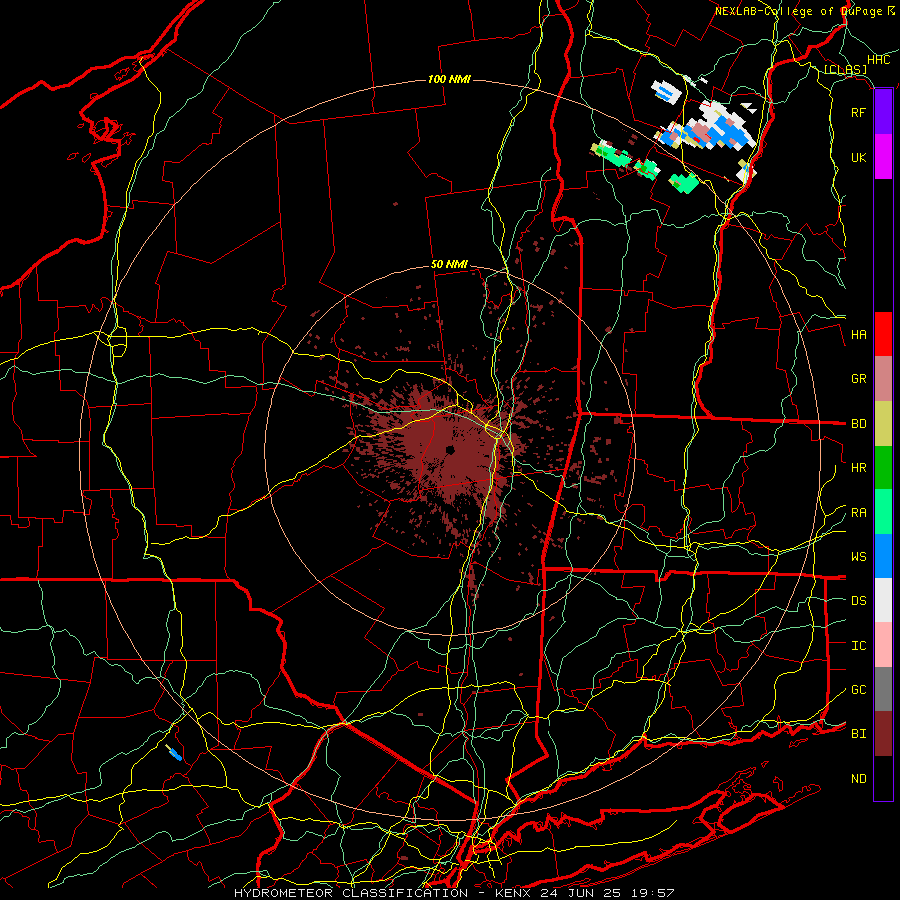Click the IC light-pink legend swatch

pyautogui.click(x=883, y=645)
